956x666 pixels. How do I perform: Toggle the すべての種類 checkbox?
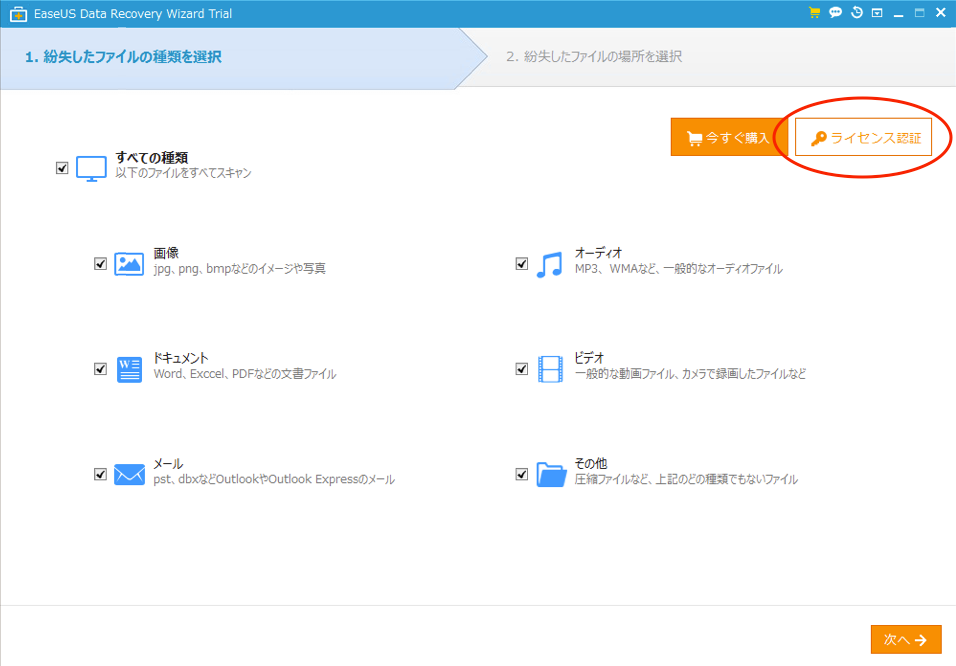[x=62, y=168]
